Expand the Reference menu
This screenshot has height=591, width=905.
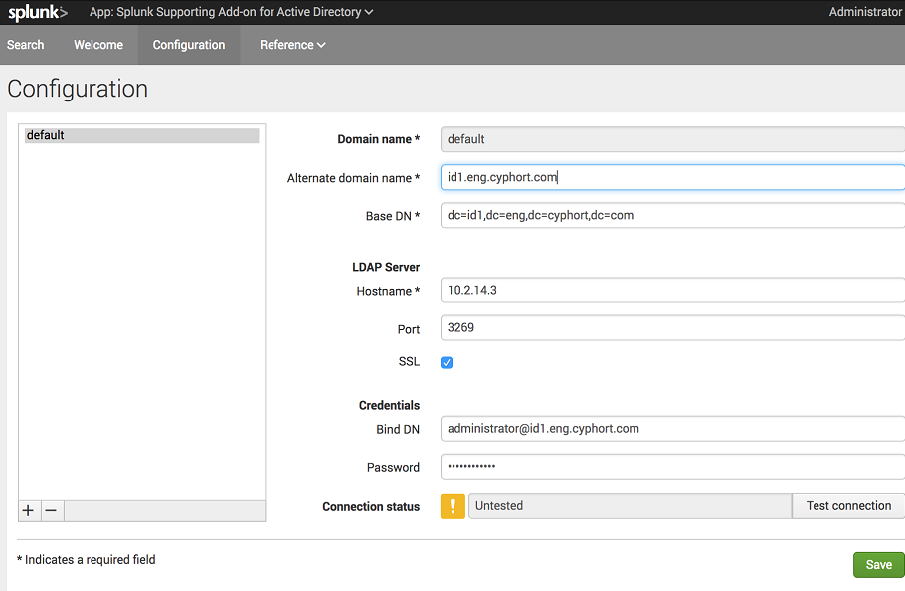pos(292,45)
